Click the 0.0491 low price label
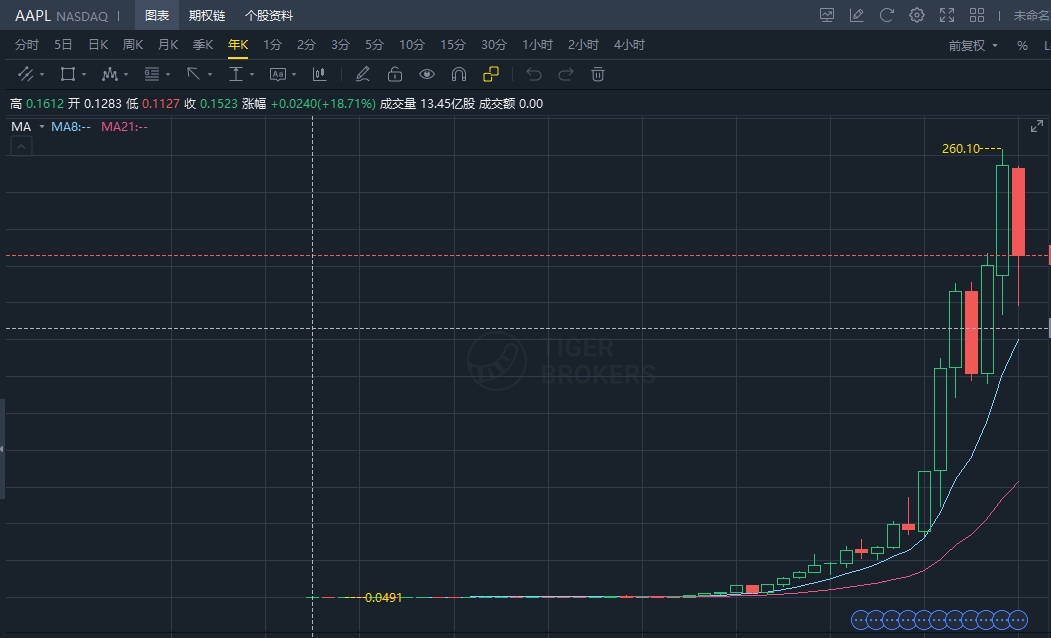Image resolution: width=1051 pixels, height=638 pixels. [x=383, y=597]
